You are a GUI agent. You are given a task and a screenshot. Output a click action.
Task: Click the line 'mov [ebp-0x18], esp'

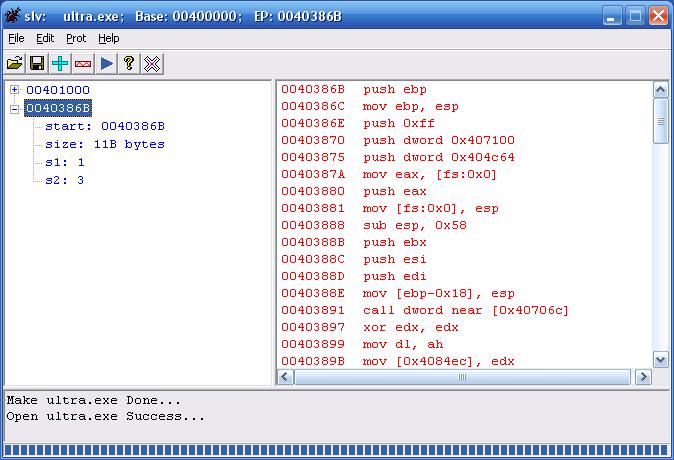(398, 293)
